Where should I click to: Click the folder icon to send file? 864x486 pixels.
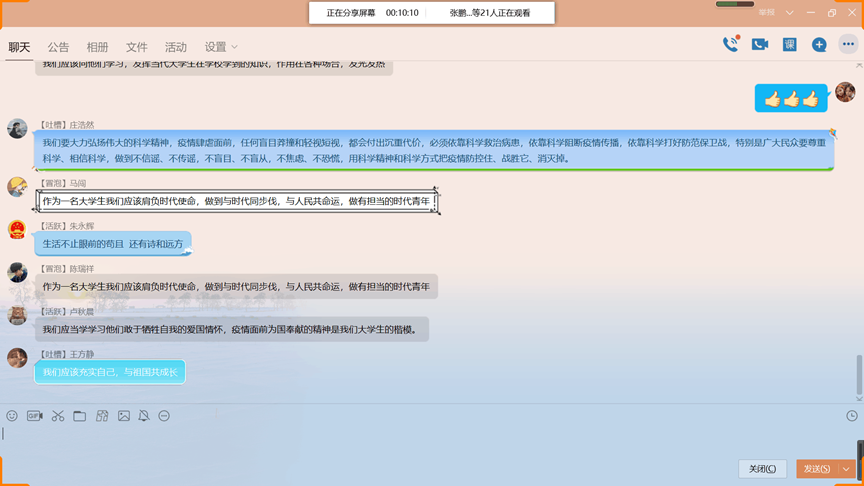tap(79, 416)
